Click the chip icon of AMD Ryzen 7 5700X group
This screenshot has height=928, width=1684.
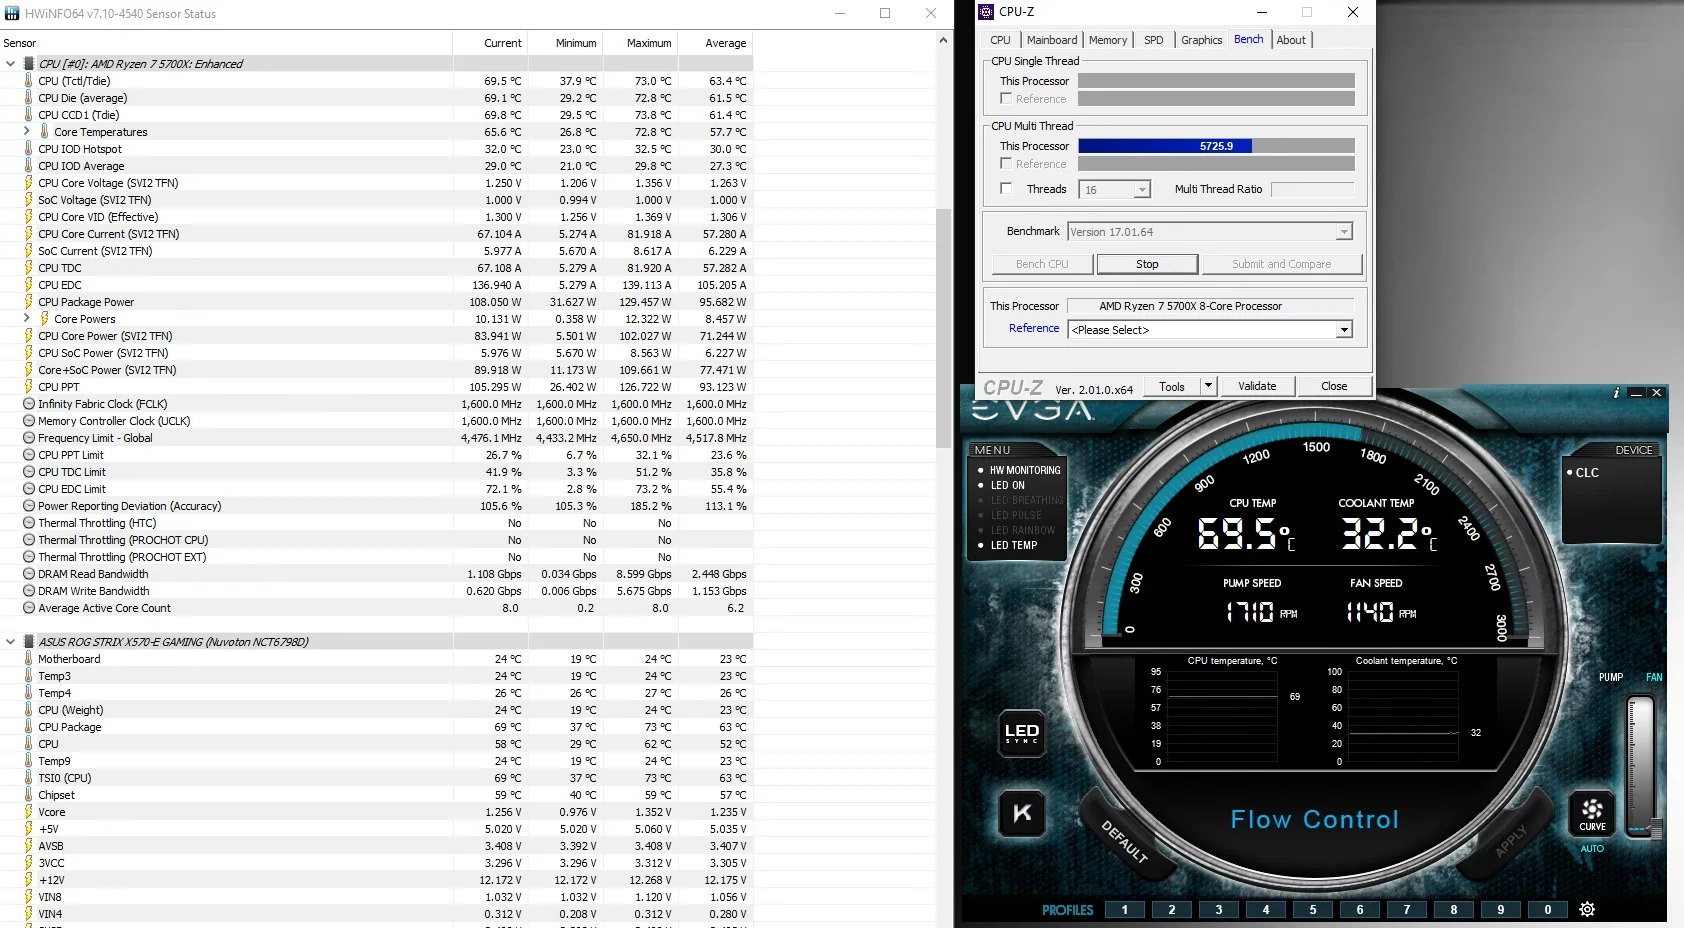28,64
